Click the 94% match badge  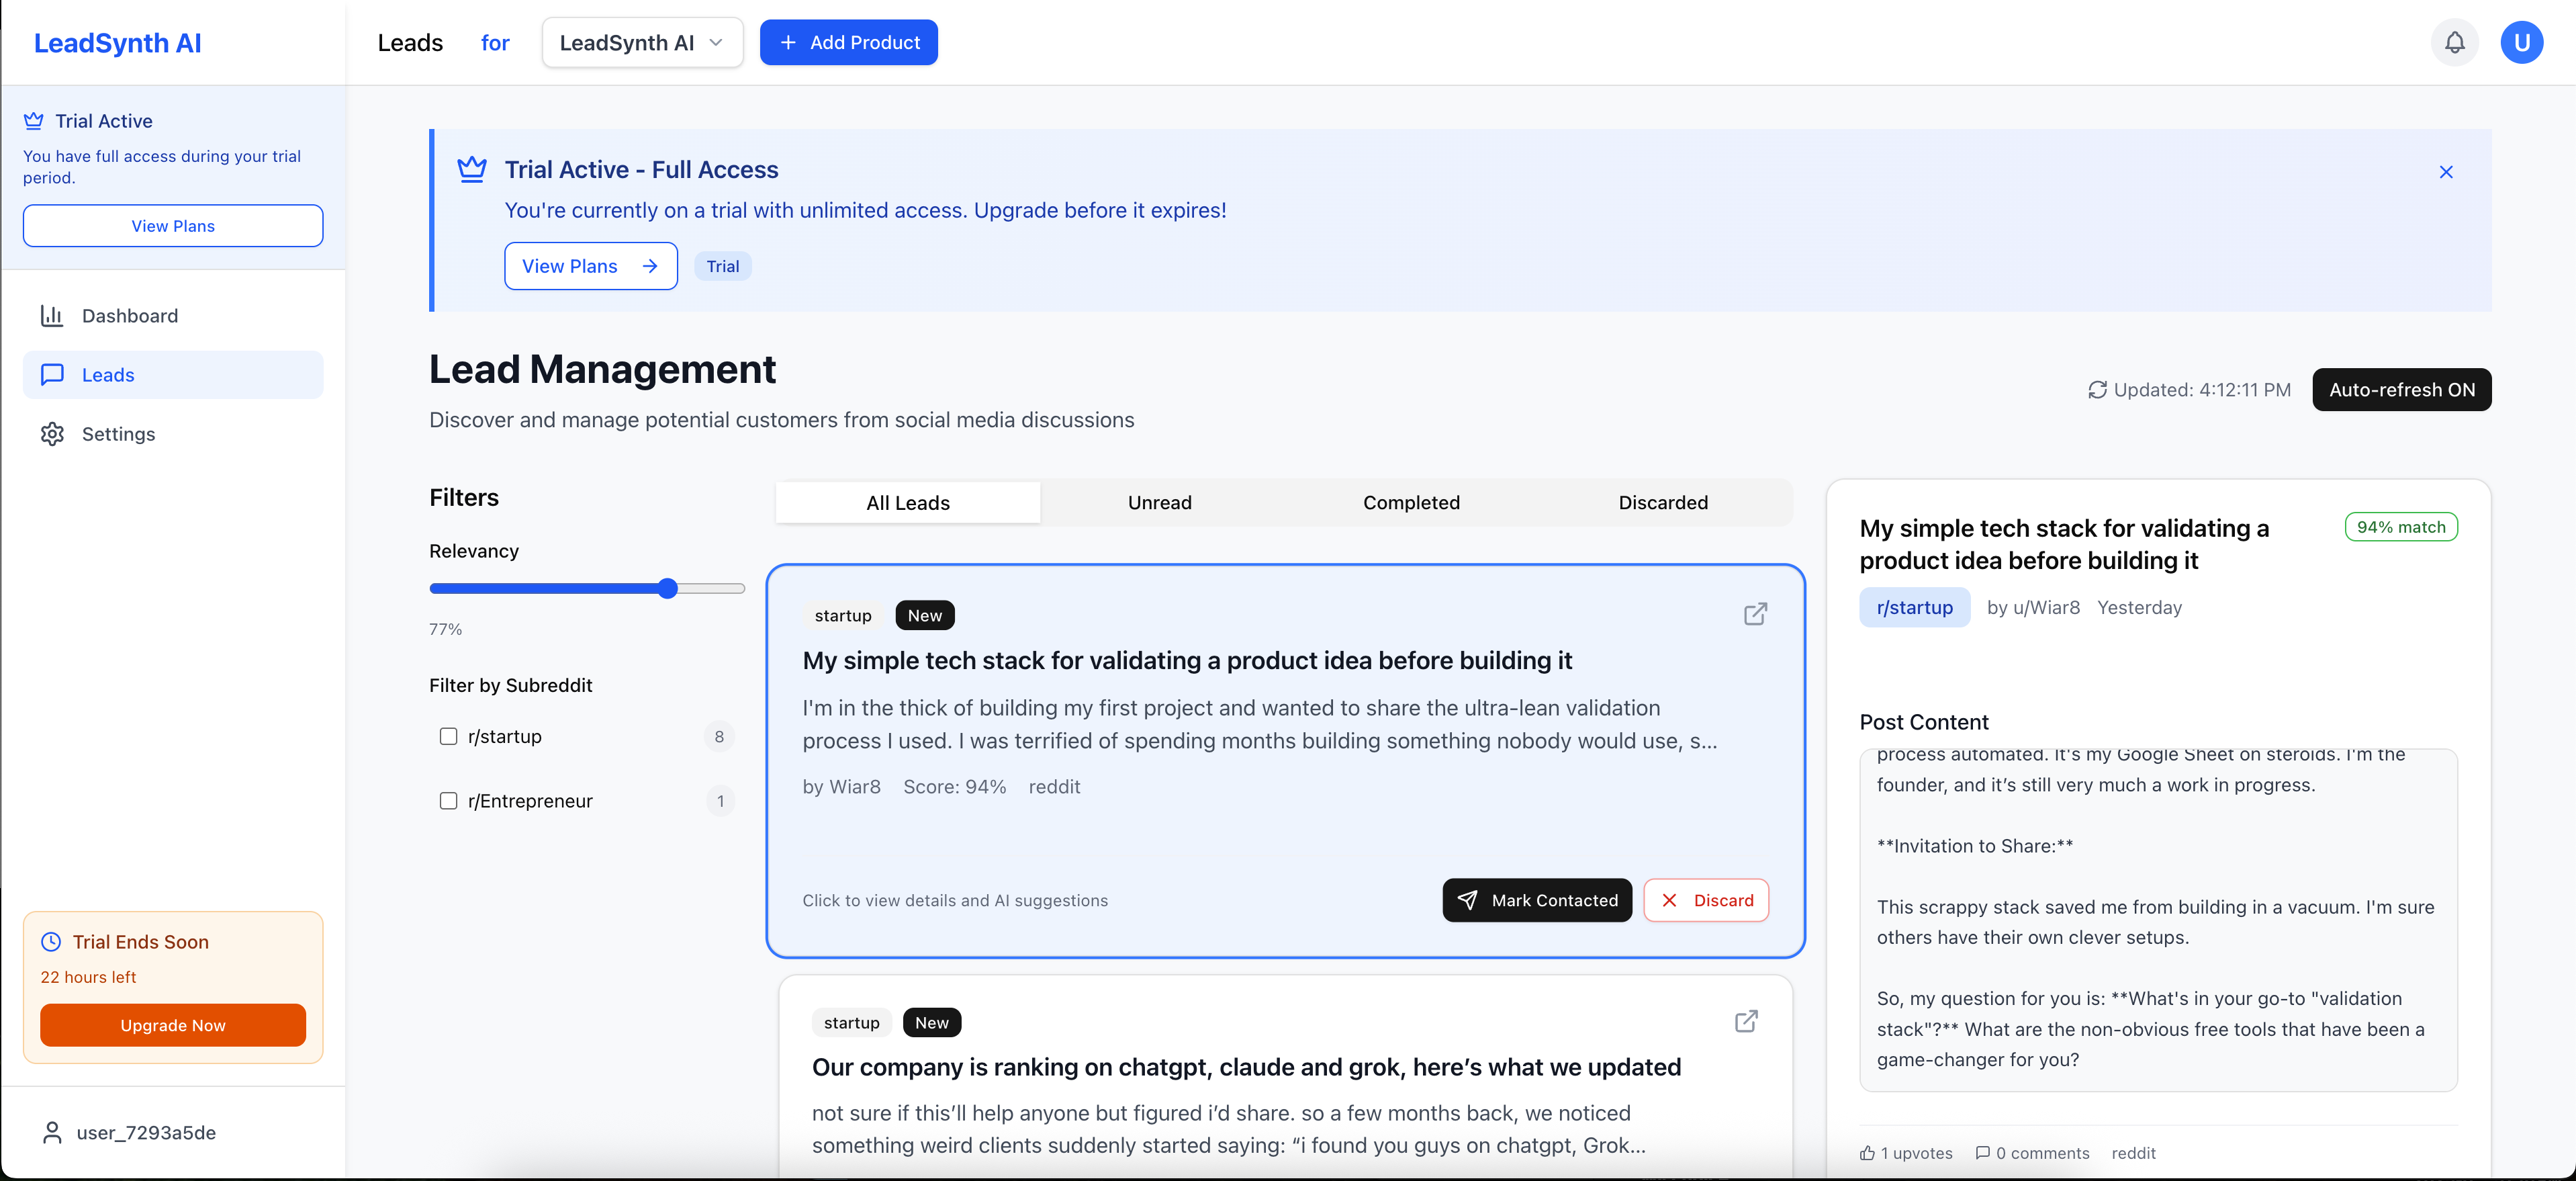point(2400,527)
